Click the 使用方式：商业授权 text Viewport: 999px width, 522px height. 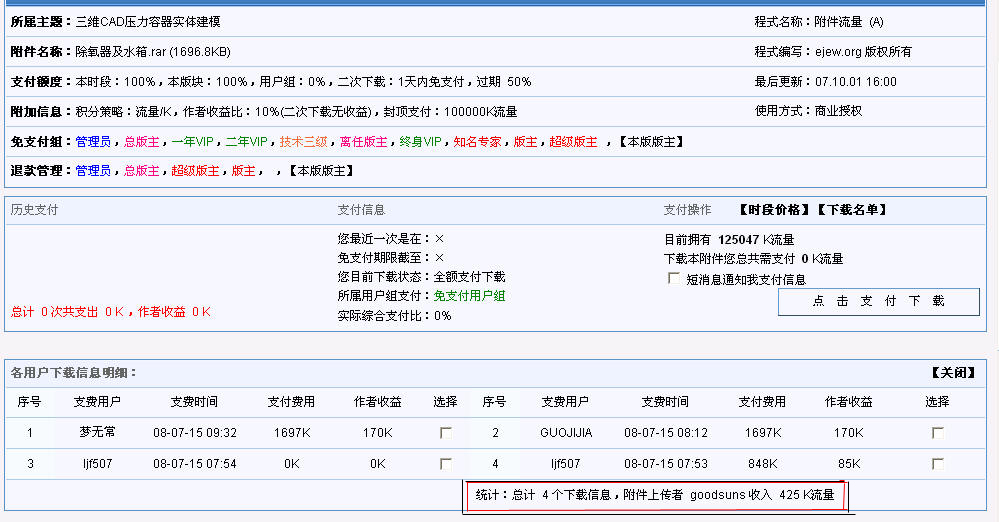tap(809, 111)
